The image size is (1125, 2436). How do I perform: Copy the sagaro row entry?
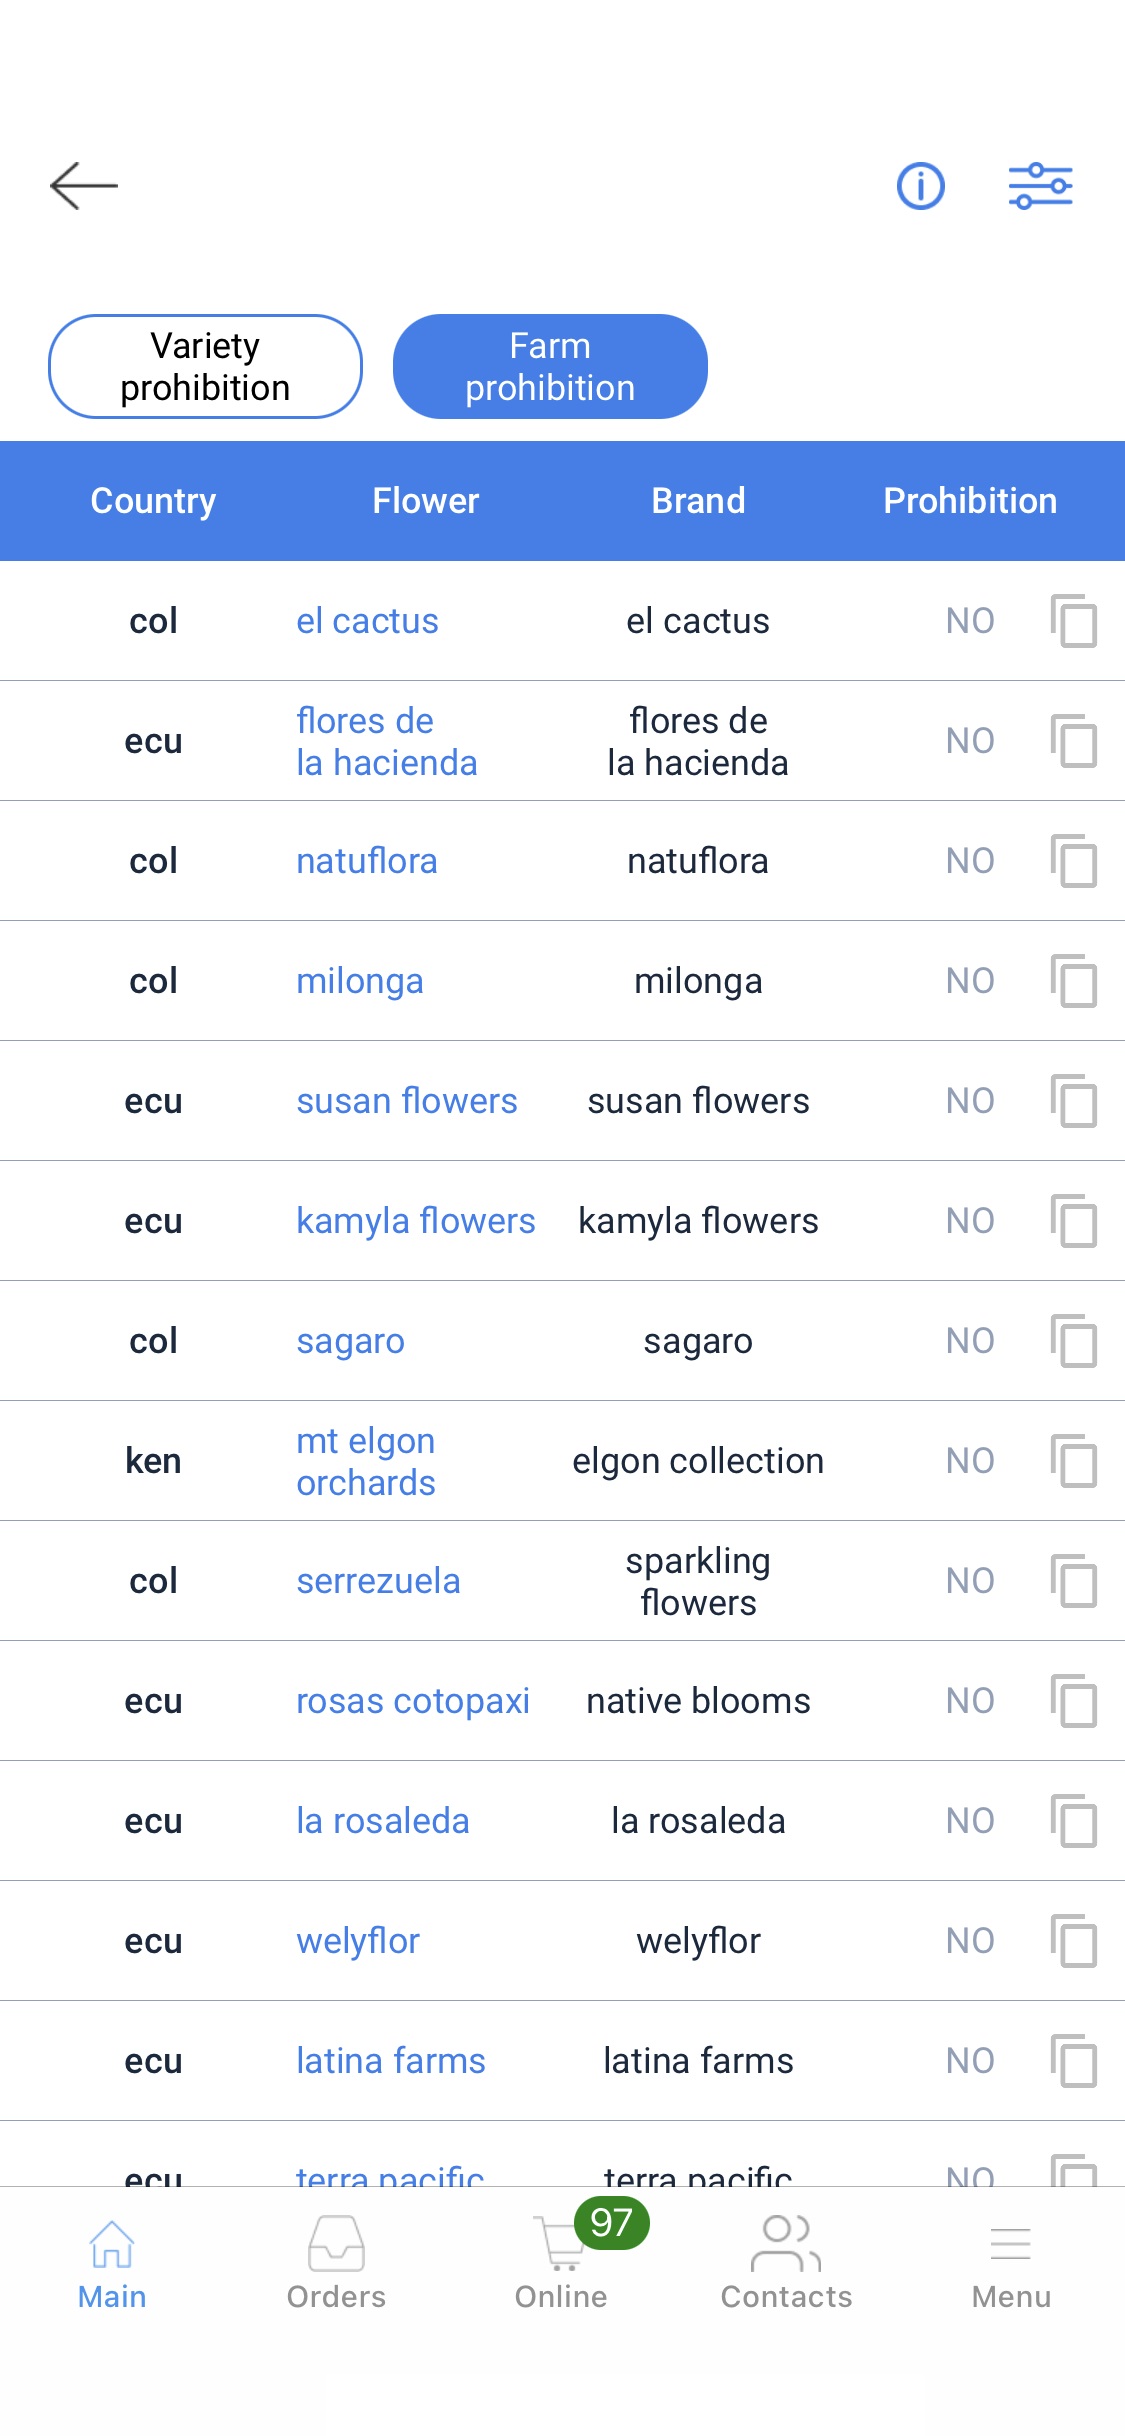[x=1074, y=1341]
